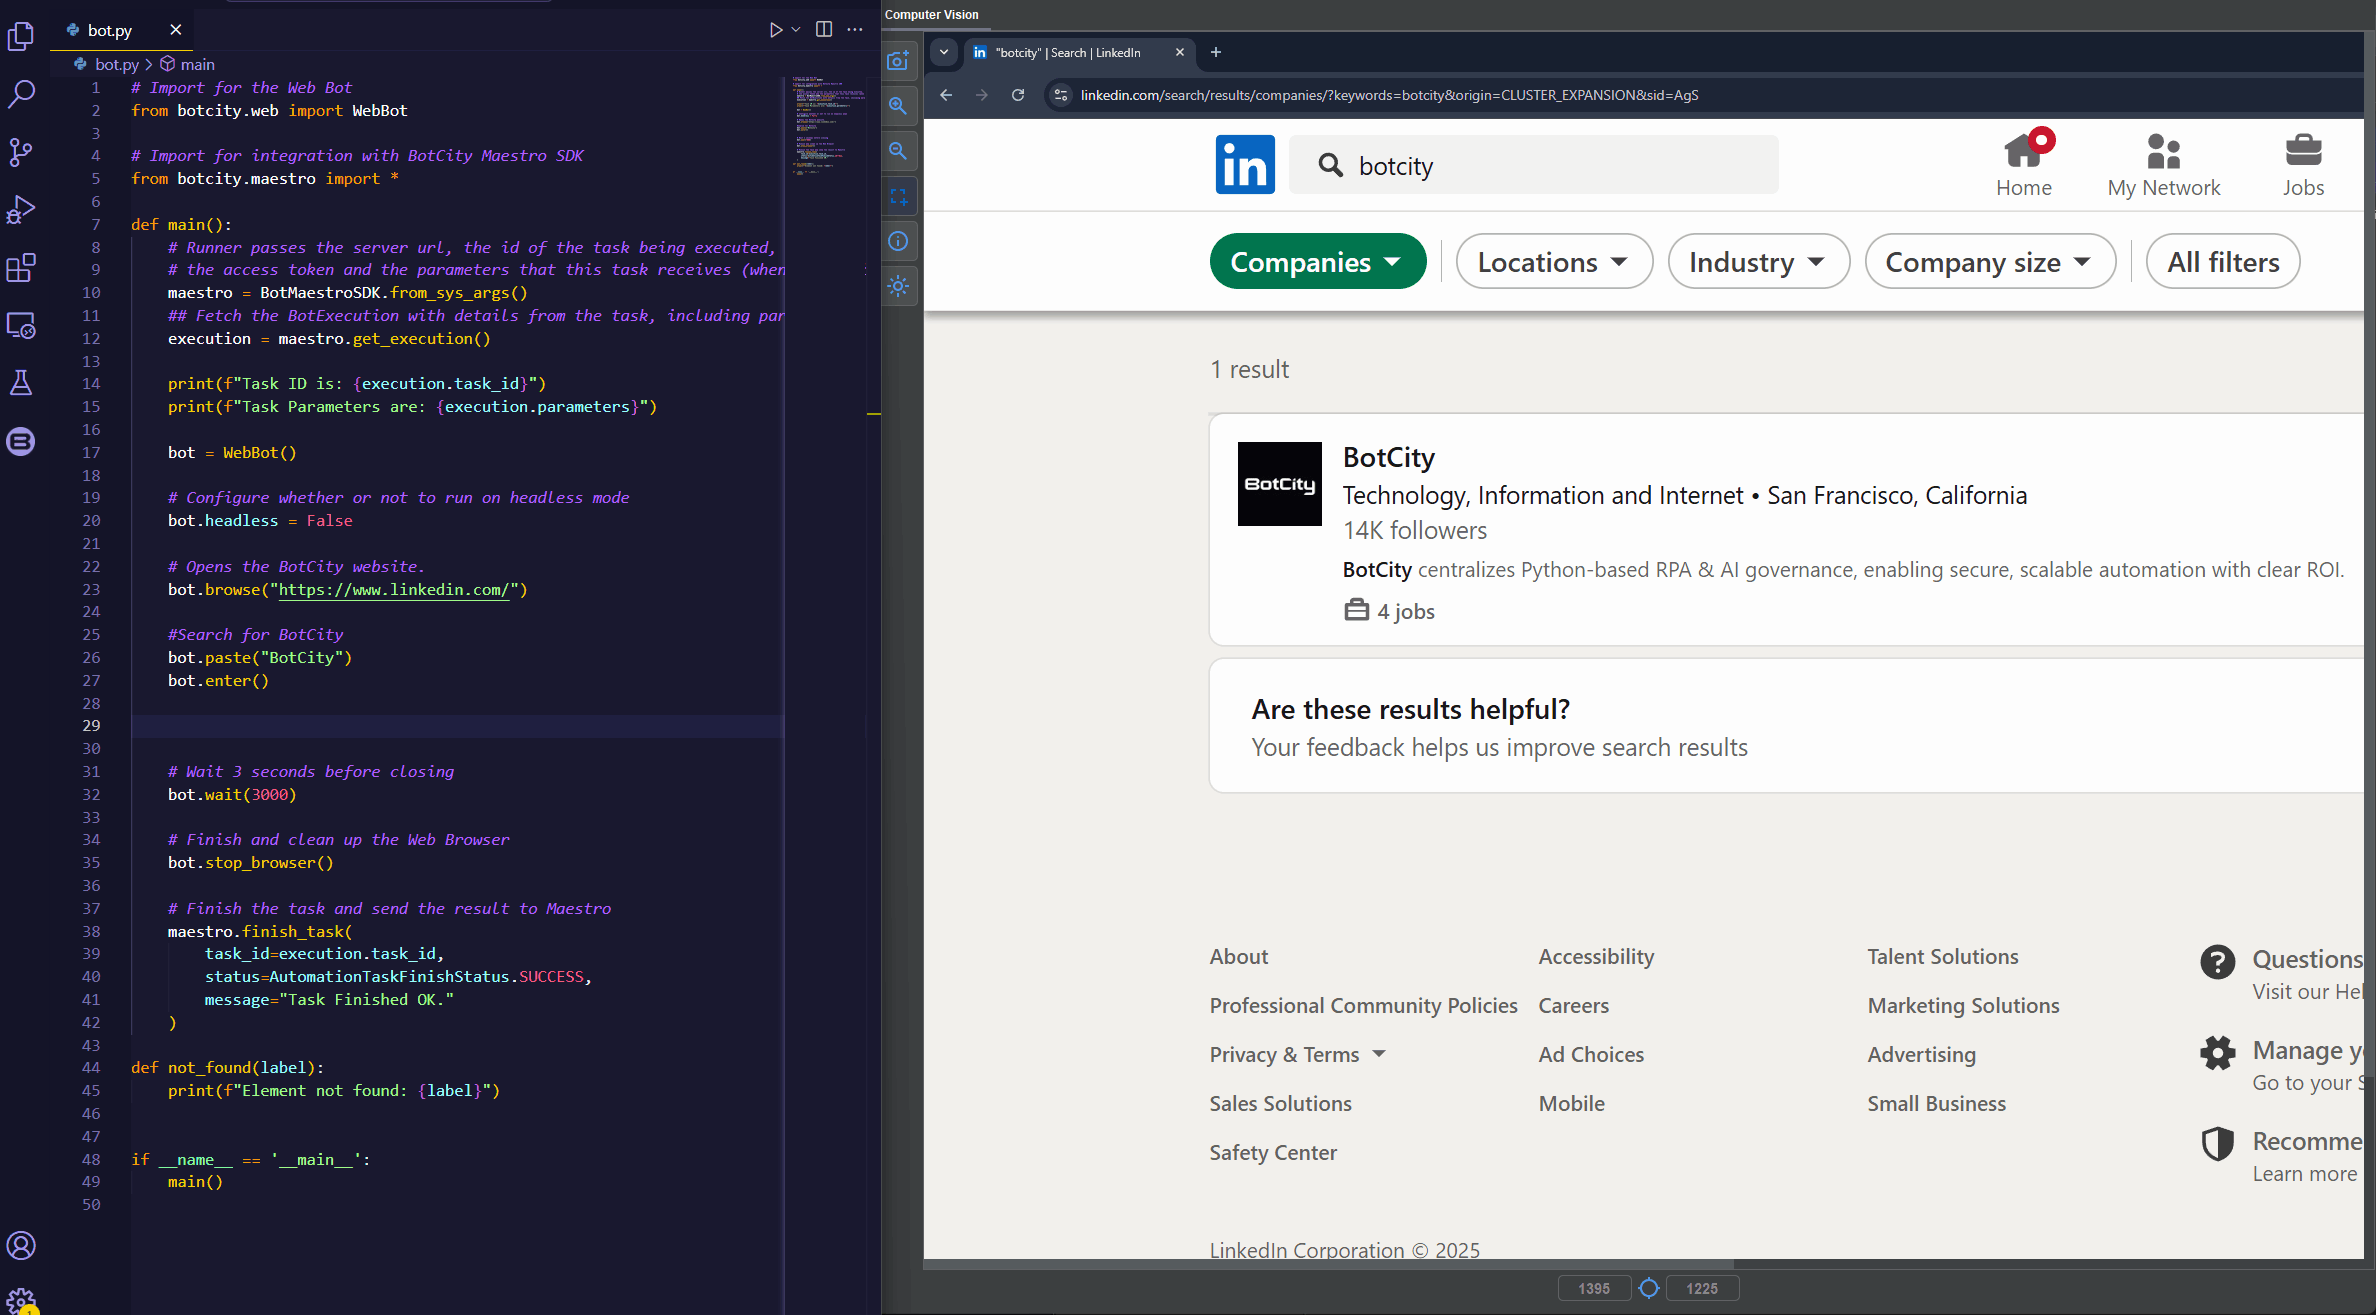Click the BotCity company logo thumbnail
Image resolution: width=2376 pixels, height=1315 pixels.
click(x=1279, y=484)
